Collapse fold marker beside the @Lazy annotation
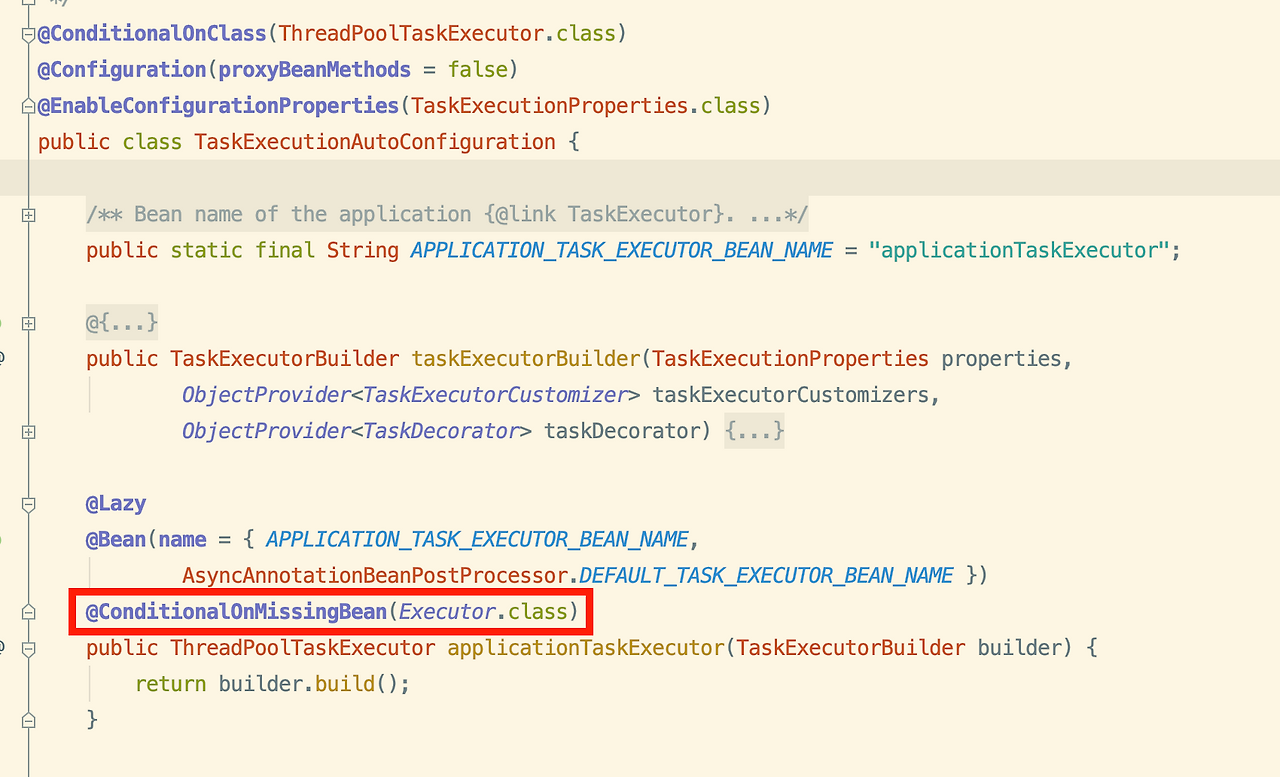The width and height of the screenshot is (1280, 777). pyautogui.click(x=28, y=505)
